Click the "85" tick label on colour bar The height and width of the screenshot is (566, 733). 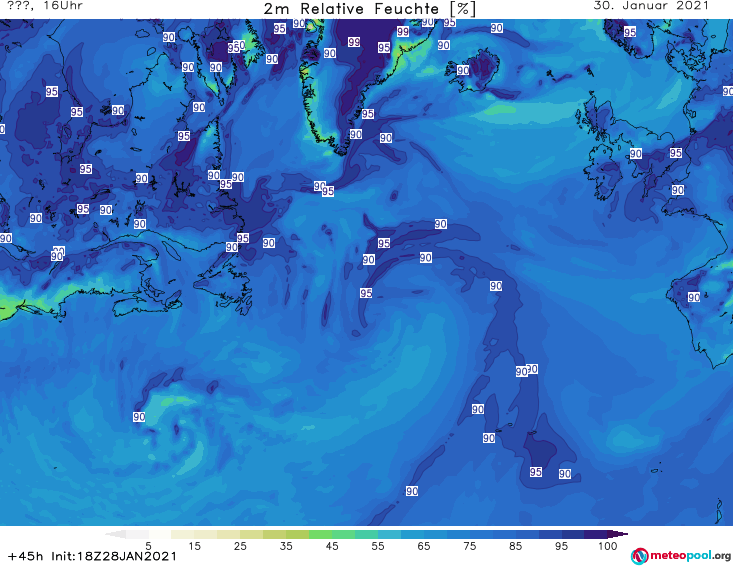(516, 546)
